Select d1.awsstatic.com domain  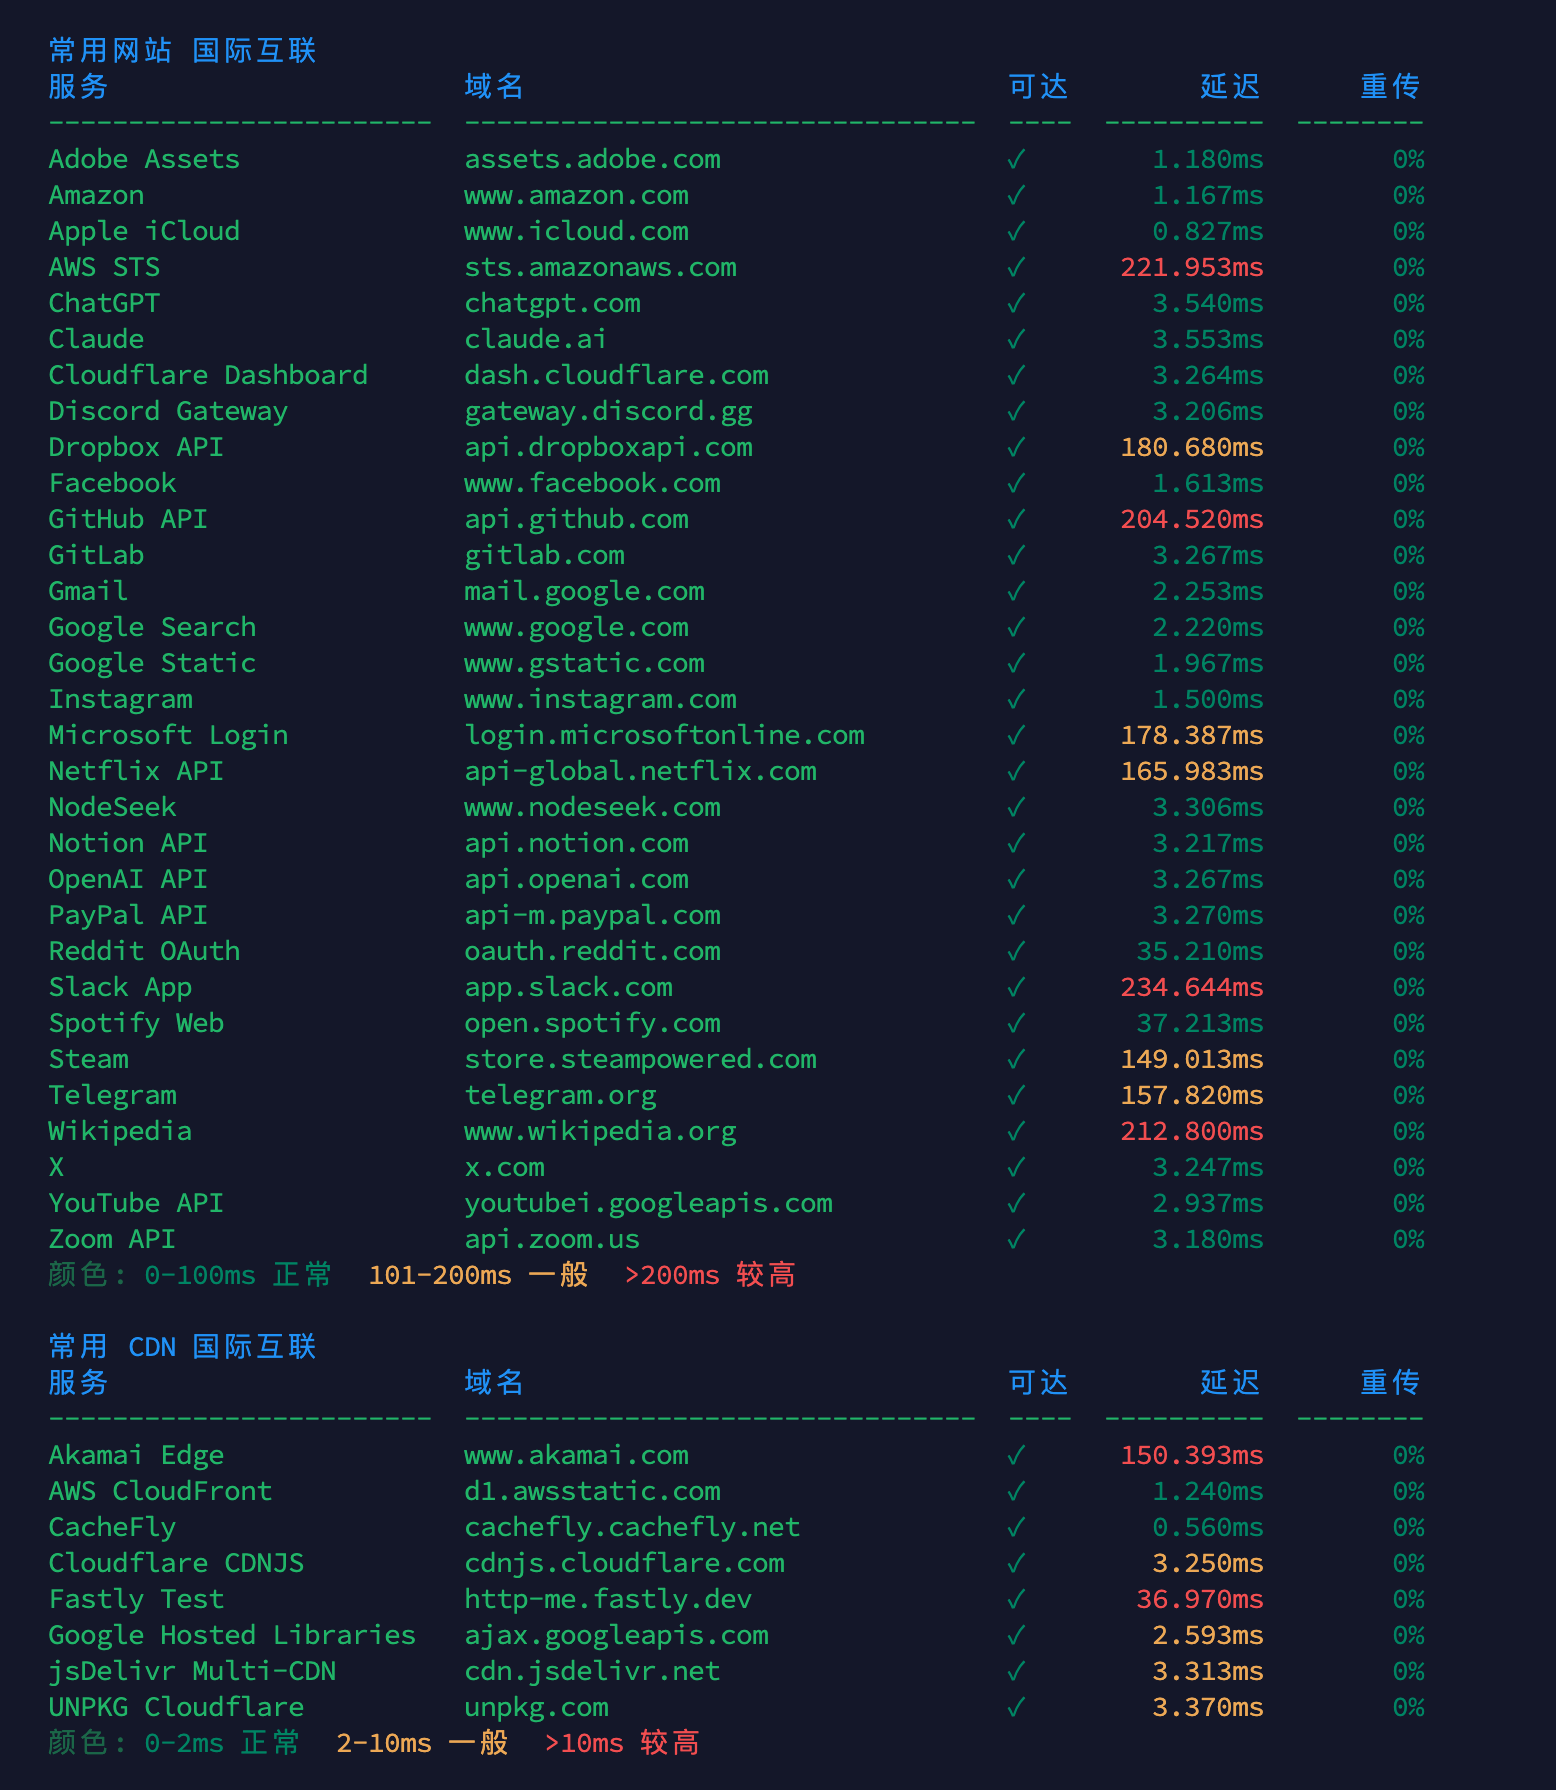tap(592, 1491)
